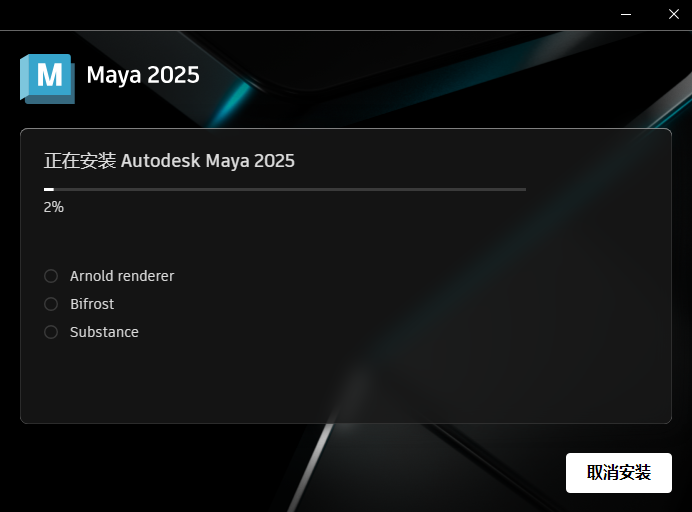This screenshot has width=692, height=512.
Task: Click the 取消安装 cancel button
Action: click(x=619, y=473)
